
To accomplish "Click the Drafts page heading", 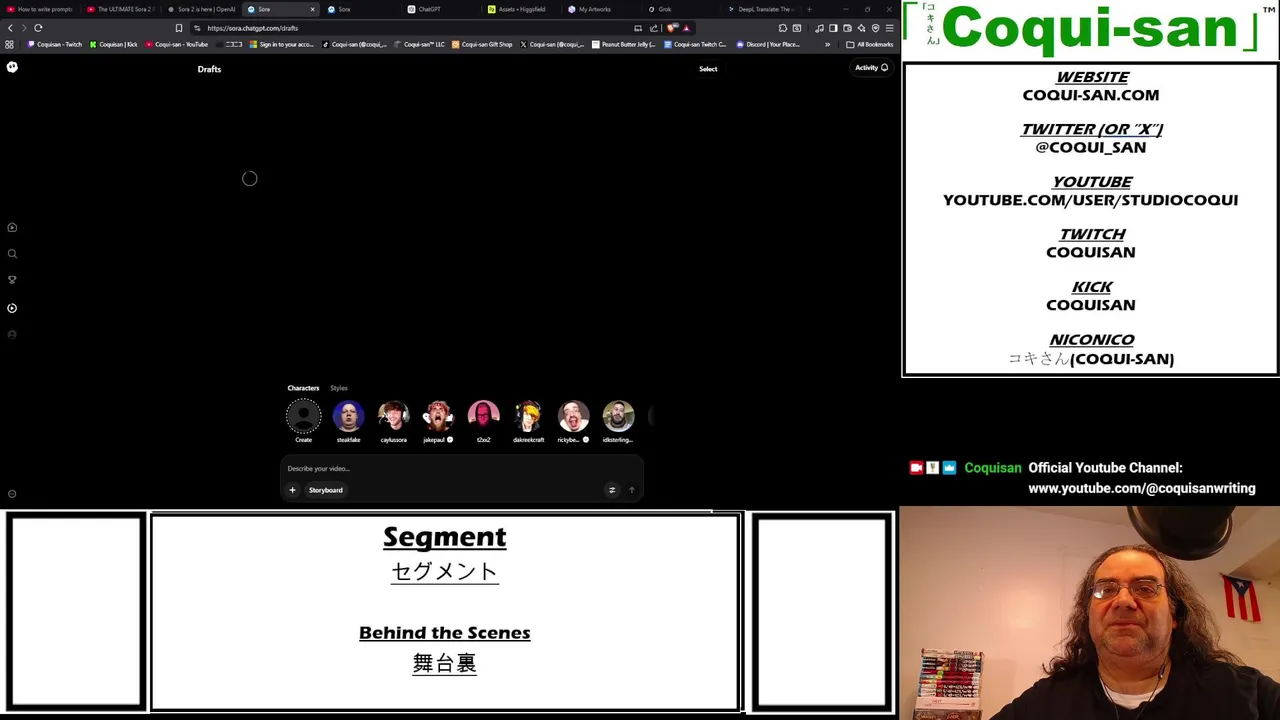I will 209,69.
